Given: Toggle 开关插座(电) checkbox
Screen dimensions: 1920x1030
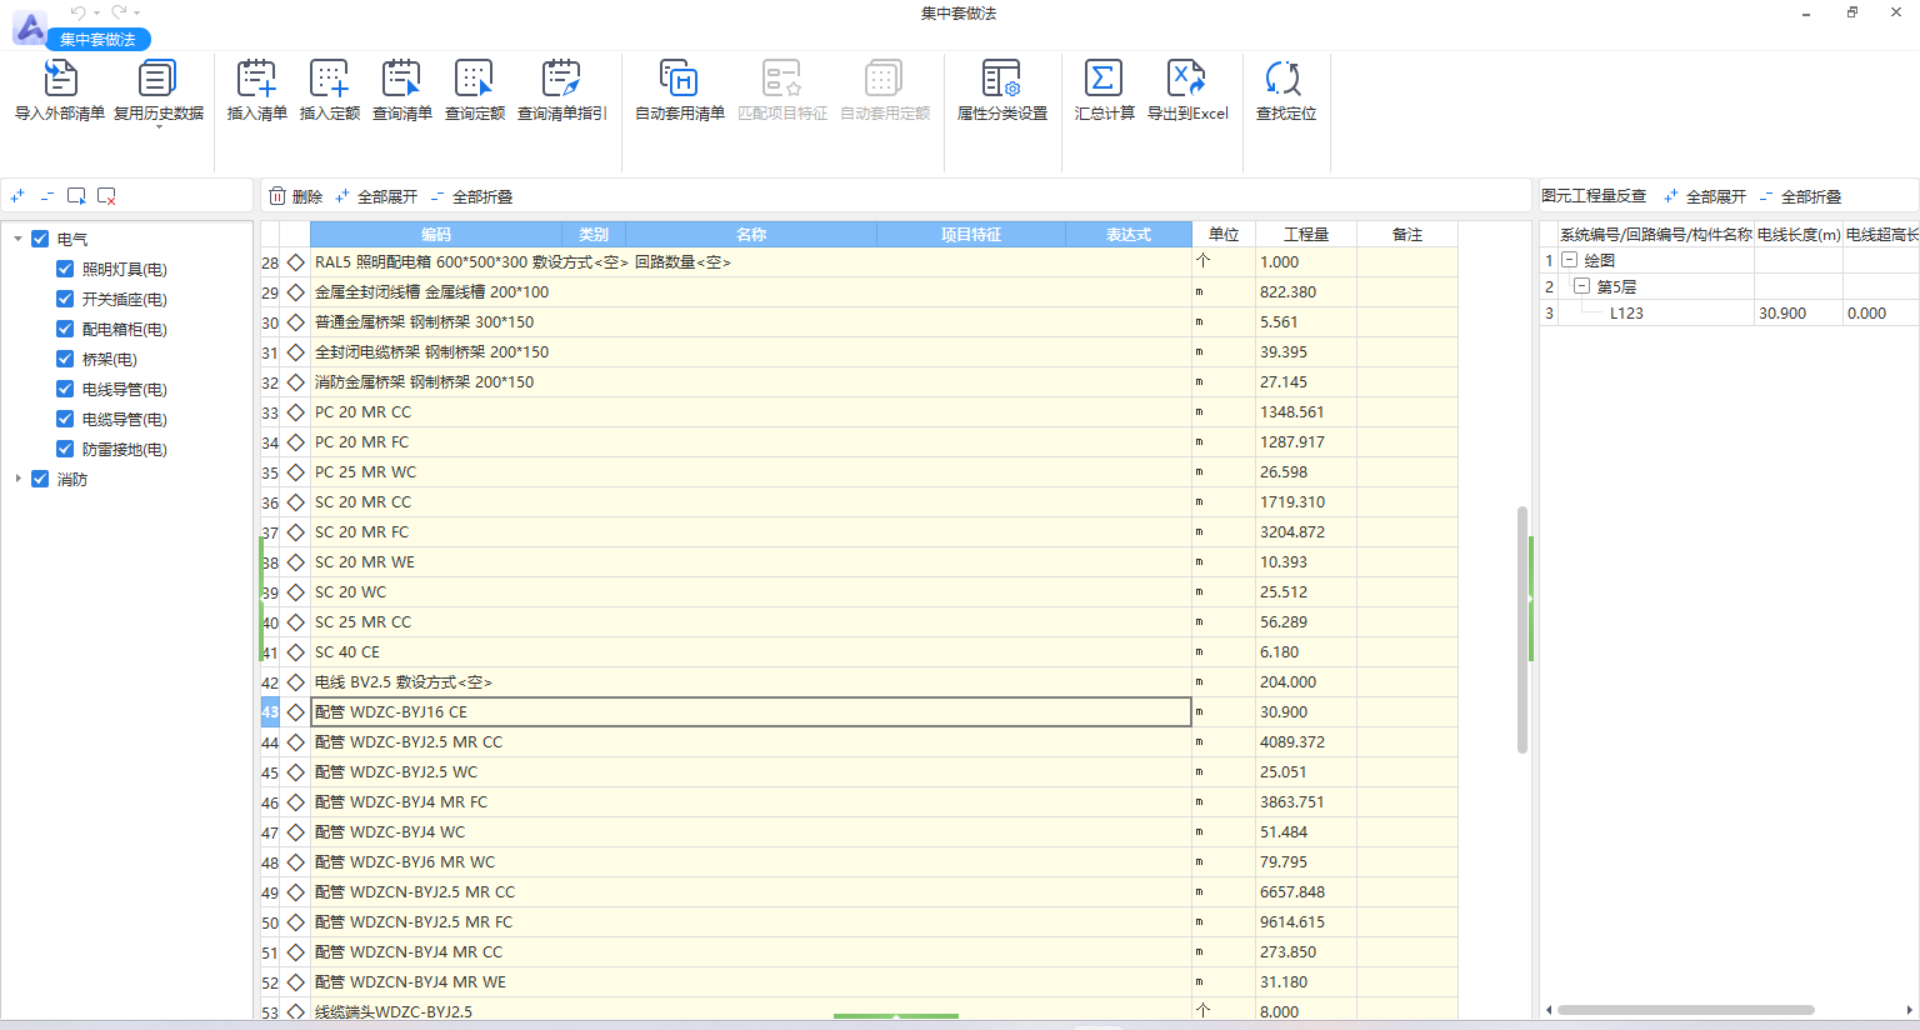Looking at the screenshot, I should (65, 299).
